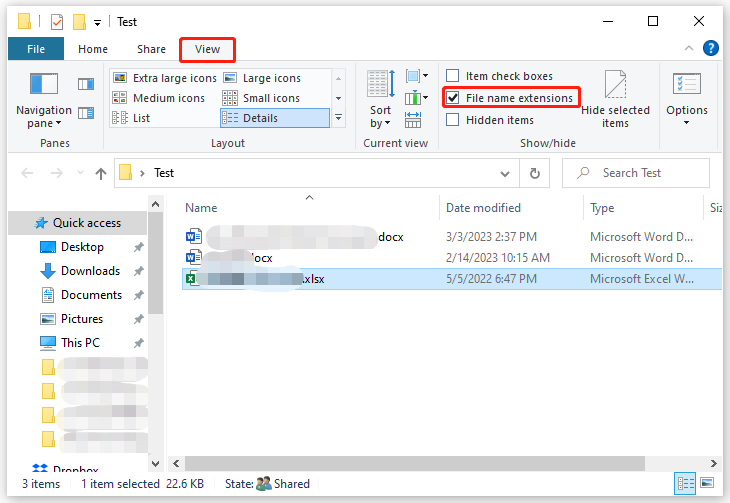Uncheck File name extensions
Screen dimensions: 730x503
click(510, 98)
